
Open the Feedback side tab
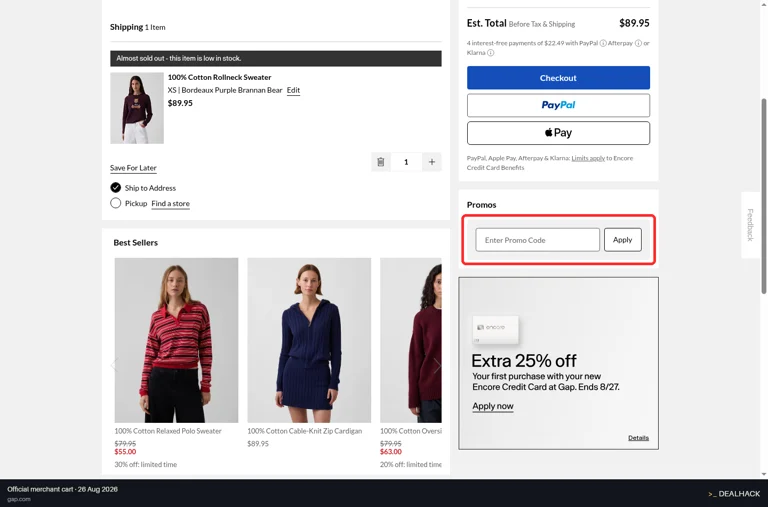coord(750,225)
